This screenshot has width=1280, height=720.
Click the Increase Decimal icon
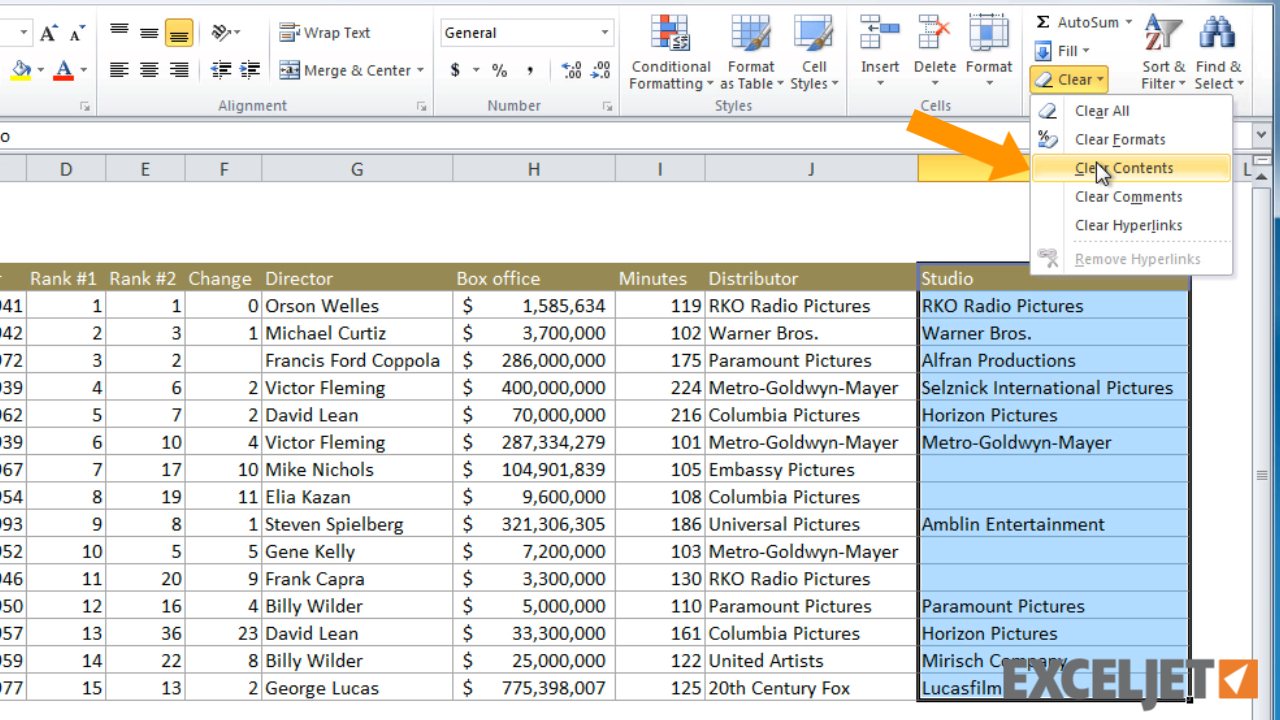coord(571,70)
